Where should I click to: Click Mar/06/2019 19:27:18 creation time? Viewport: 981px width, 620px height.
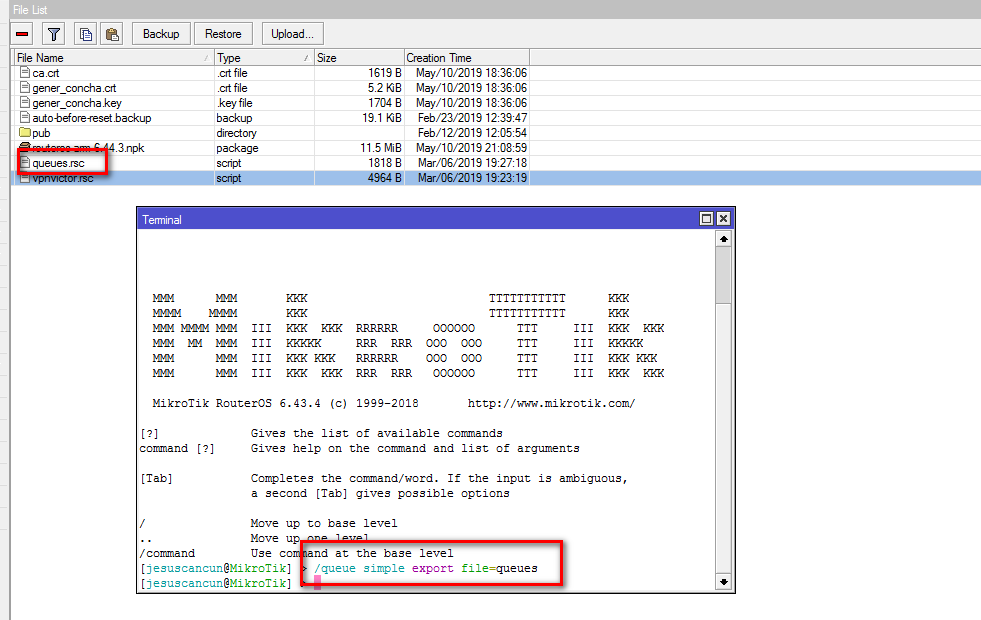point(472,163)
